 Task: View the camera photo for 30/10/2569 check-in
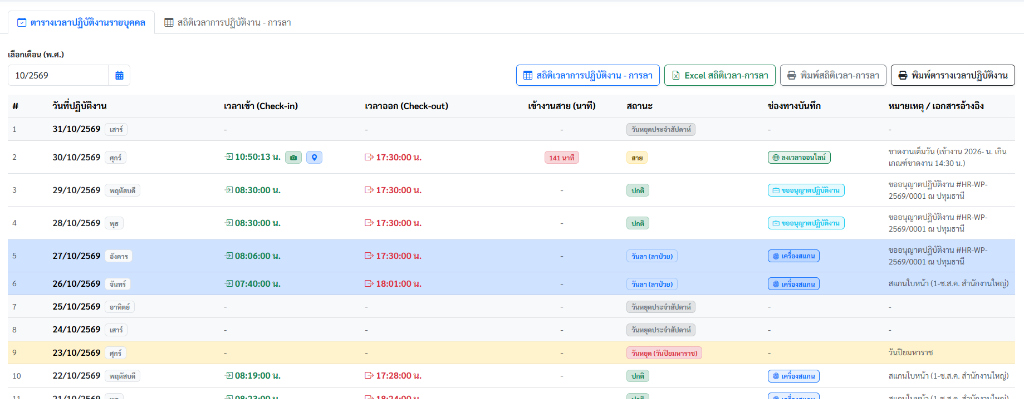coord(294,157)
